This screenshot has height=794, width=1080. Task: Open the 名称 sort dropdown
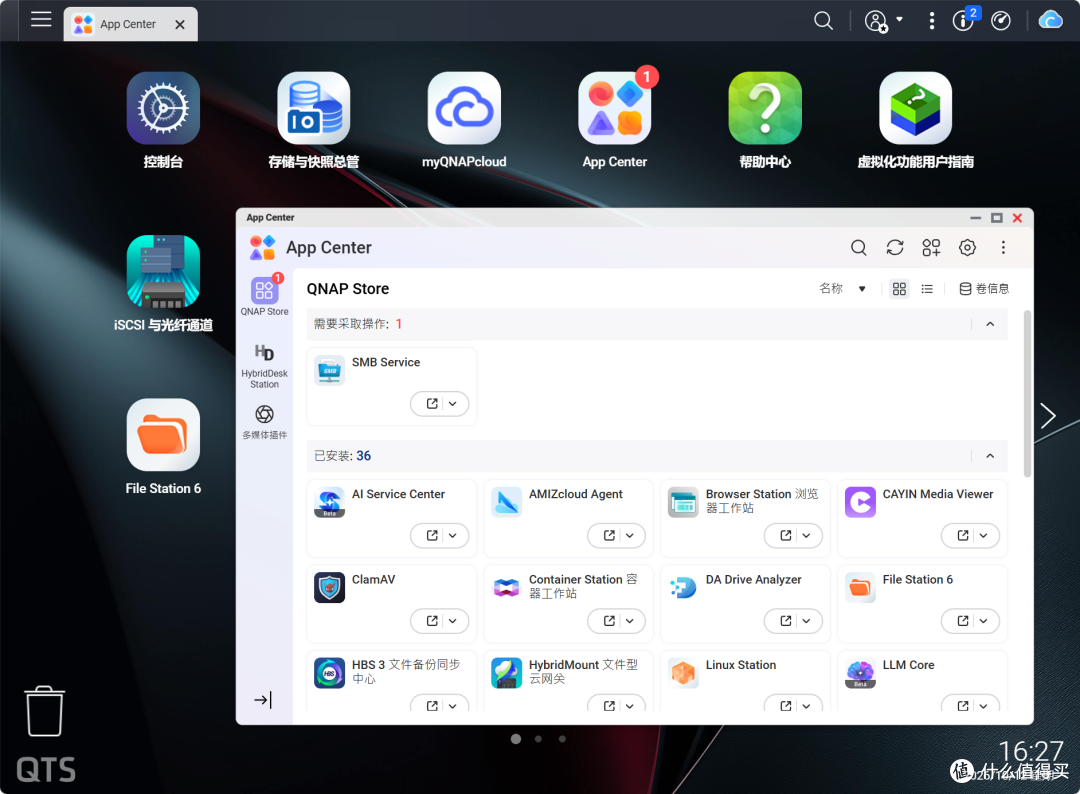coord(842,289)
